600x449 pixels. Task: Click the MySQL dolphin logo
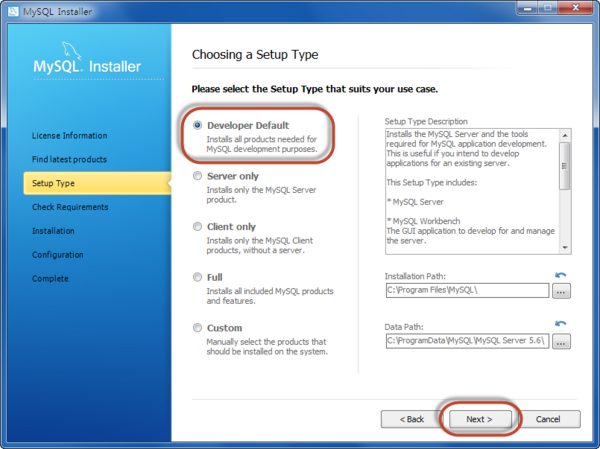click(72, 51)
